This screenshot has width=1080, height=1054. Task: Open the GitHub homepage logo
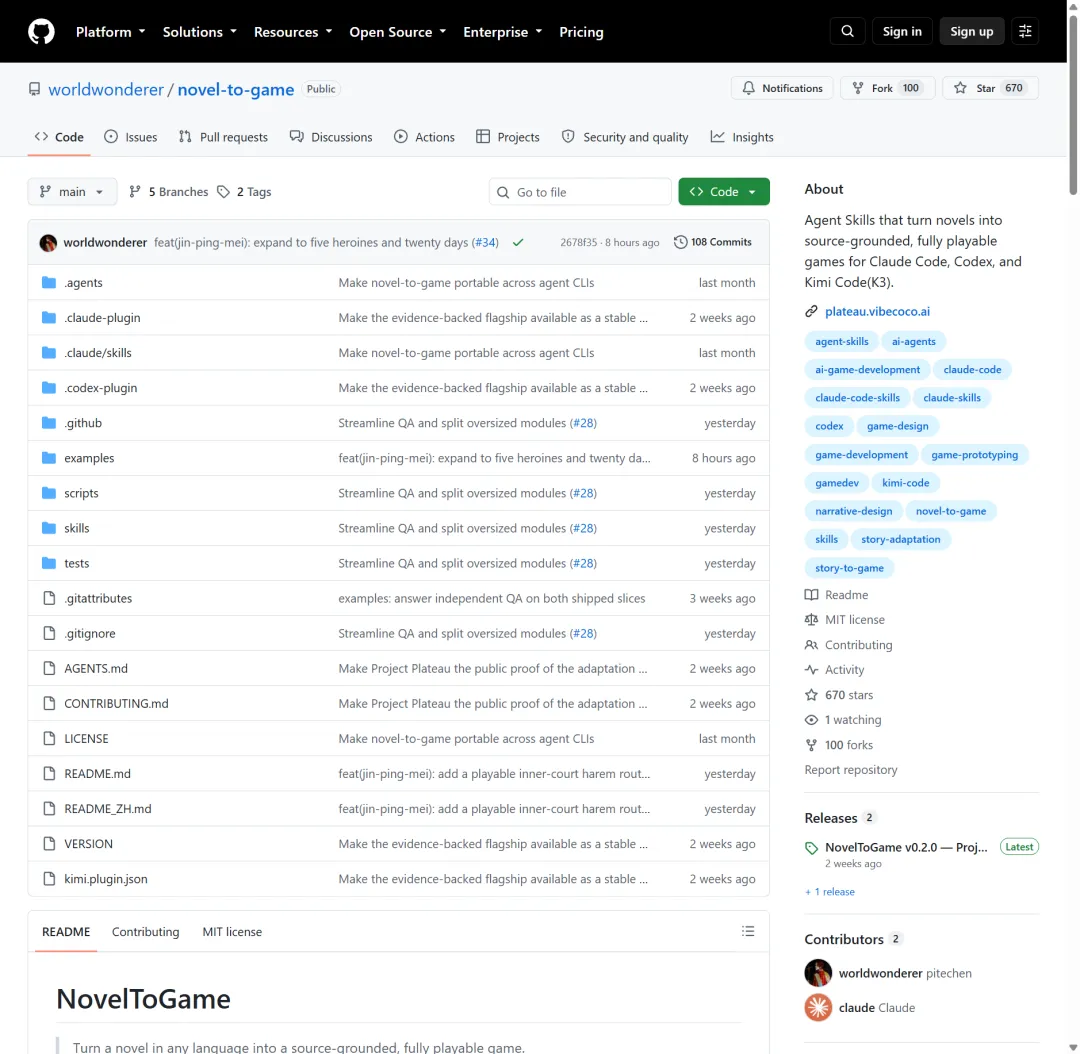coord(41,32)
